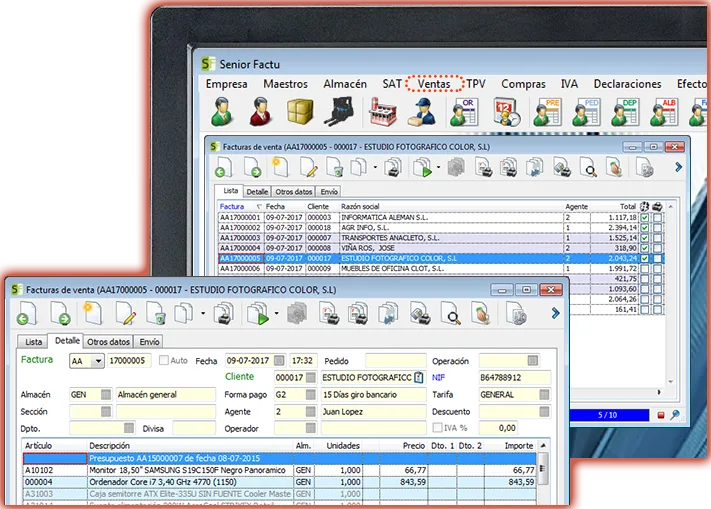The width and height of the screenshot is (711, 509).
Task: Open the ALB delivery notes icon
Action: click(664, 112)
